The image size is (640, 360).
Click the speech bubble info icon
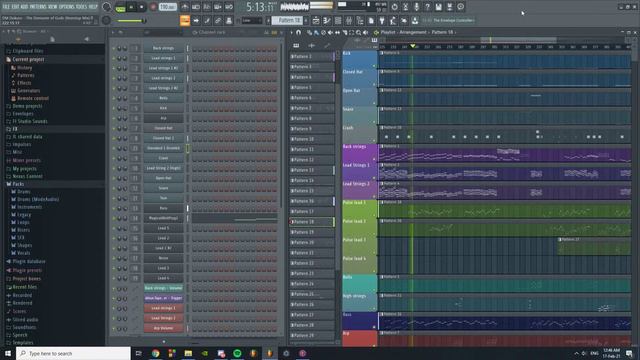coord(460,7)
